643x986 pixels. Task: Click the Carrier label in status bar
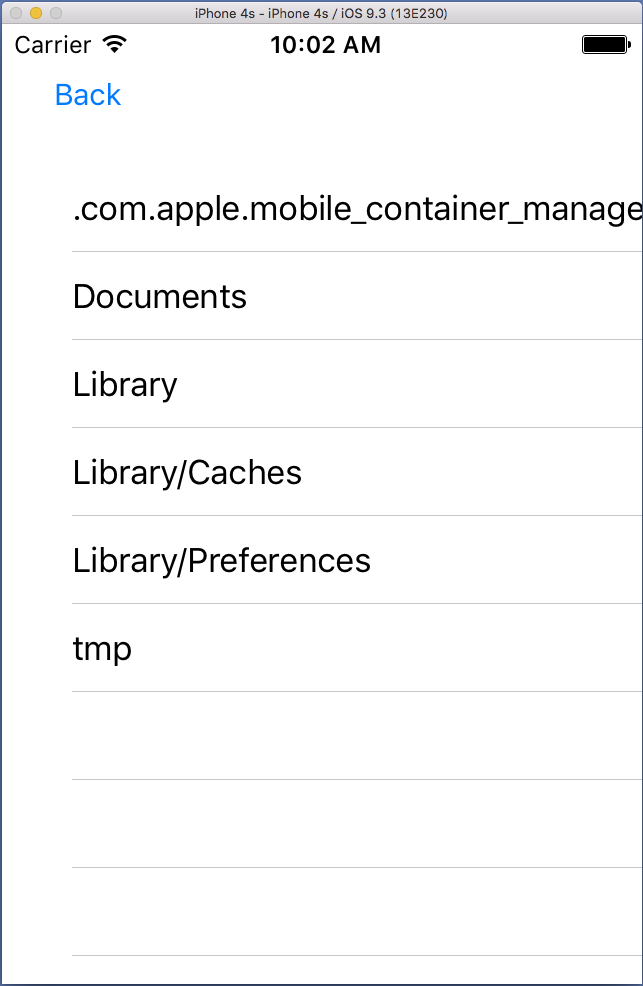click(x=52, y=45)
